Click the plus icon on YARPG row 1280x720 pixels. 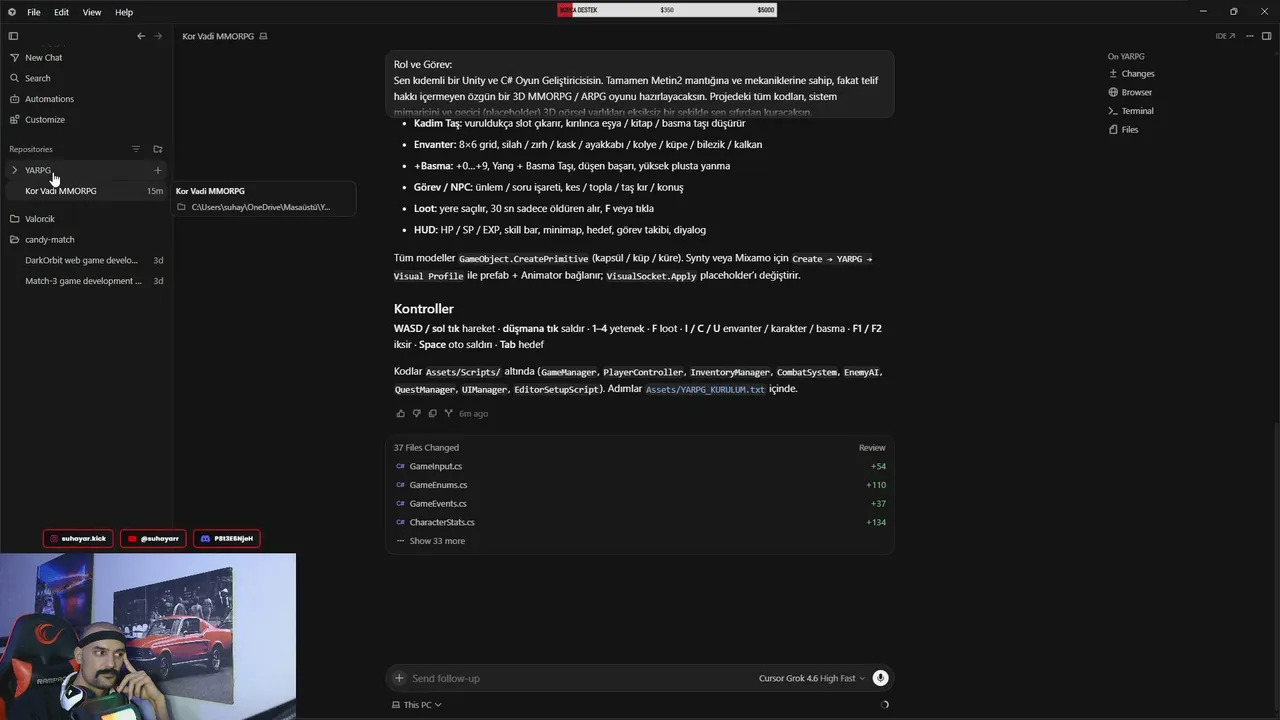coord(157,170)
